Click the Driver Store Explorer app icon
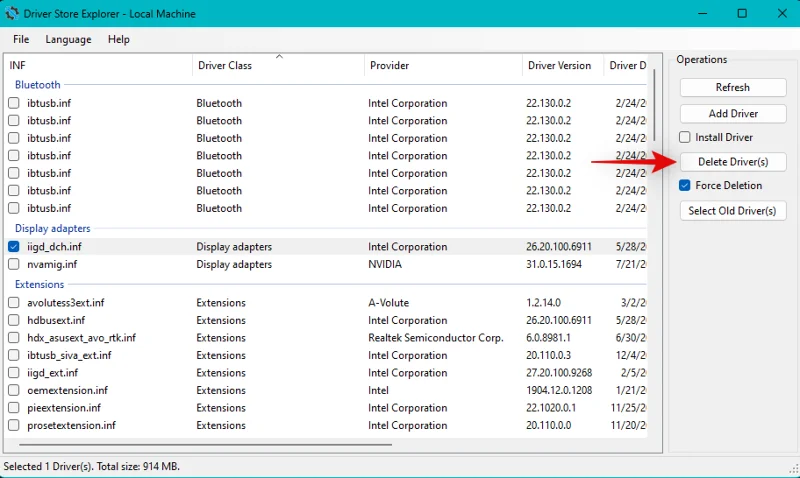The height and width of the screenshot is (478, 800). [x=11, y=13]
